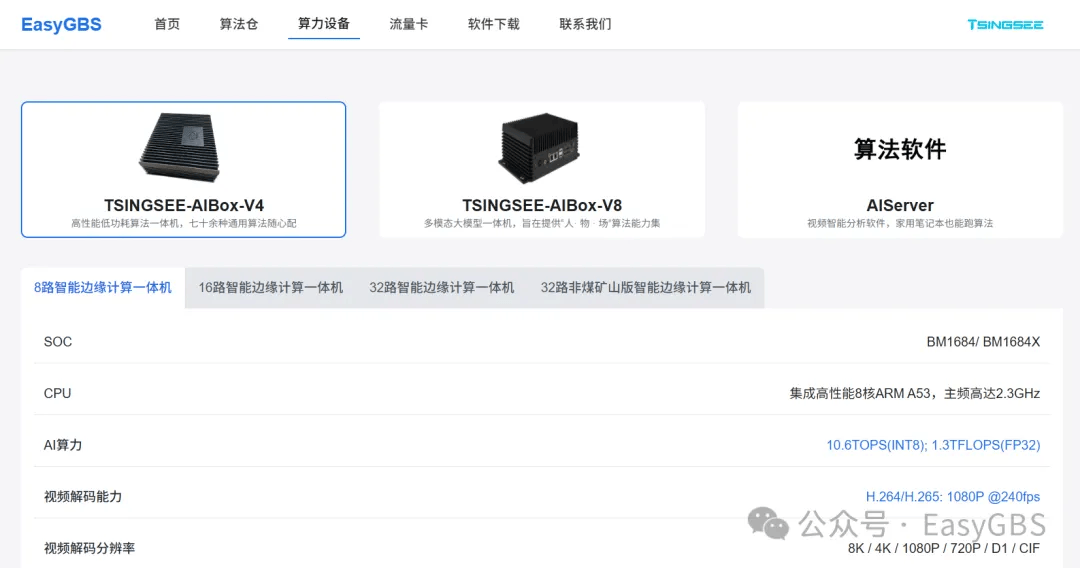Select the TSINGSEE-AIBox-V4 title
This screenshot has width=1080, height=568.
184,205
